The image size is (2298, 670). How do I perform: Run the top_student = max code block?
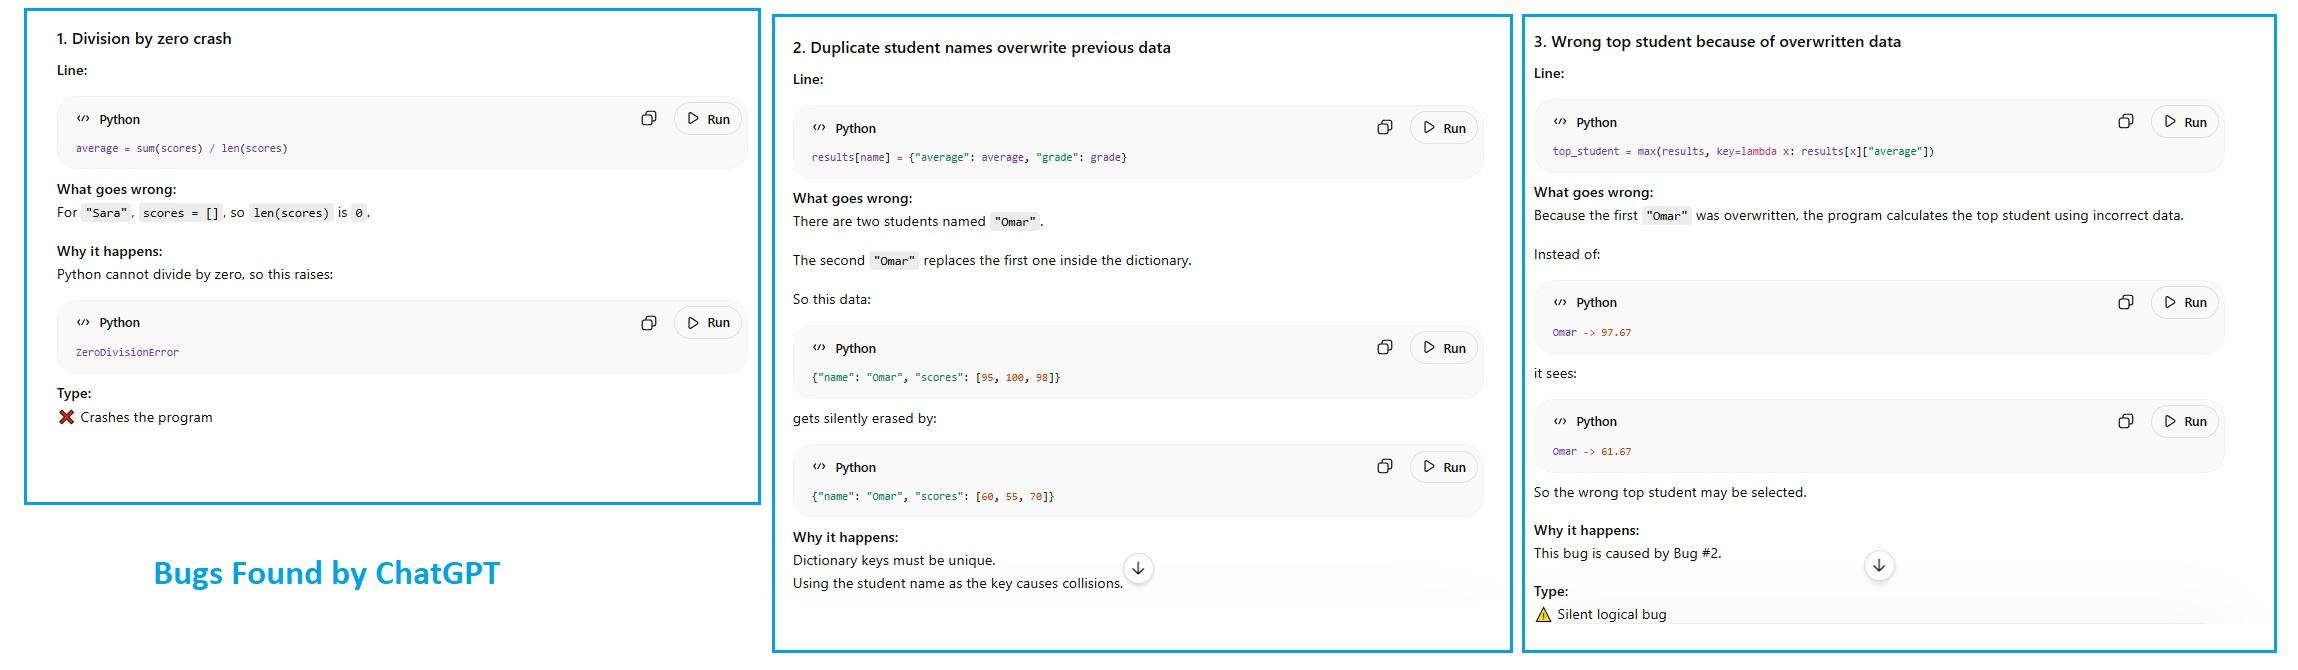(x=2185, y=122)
